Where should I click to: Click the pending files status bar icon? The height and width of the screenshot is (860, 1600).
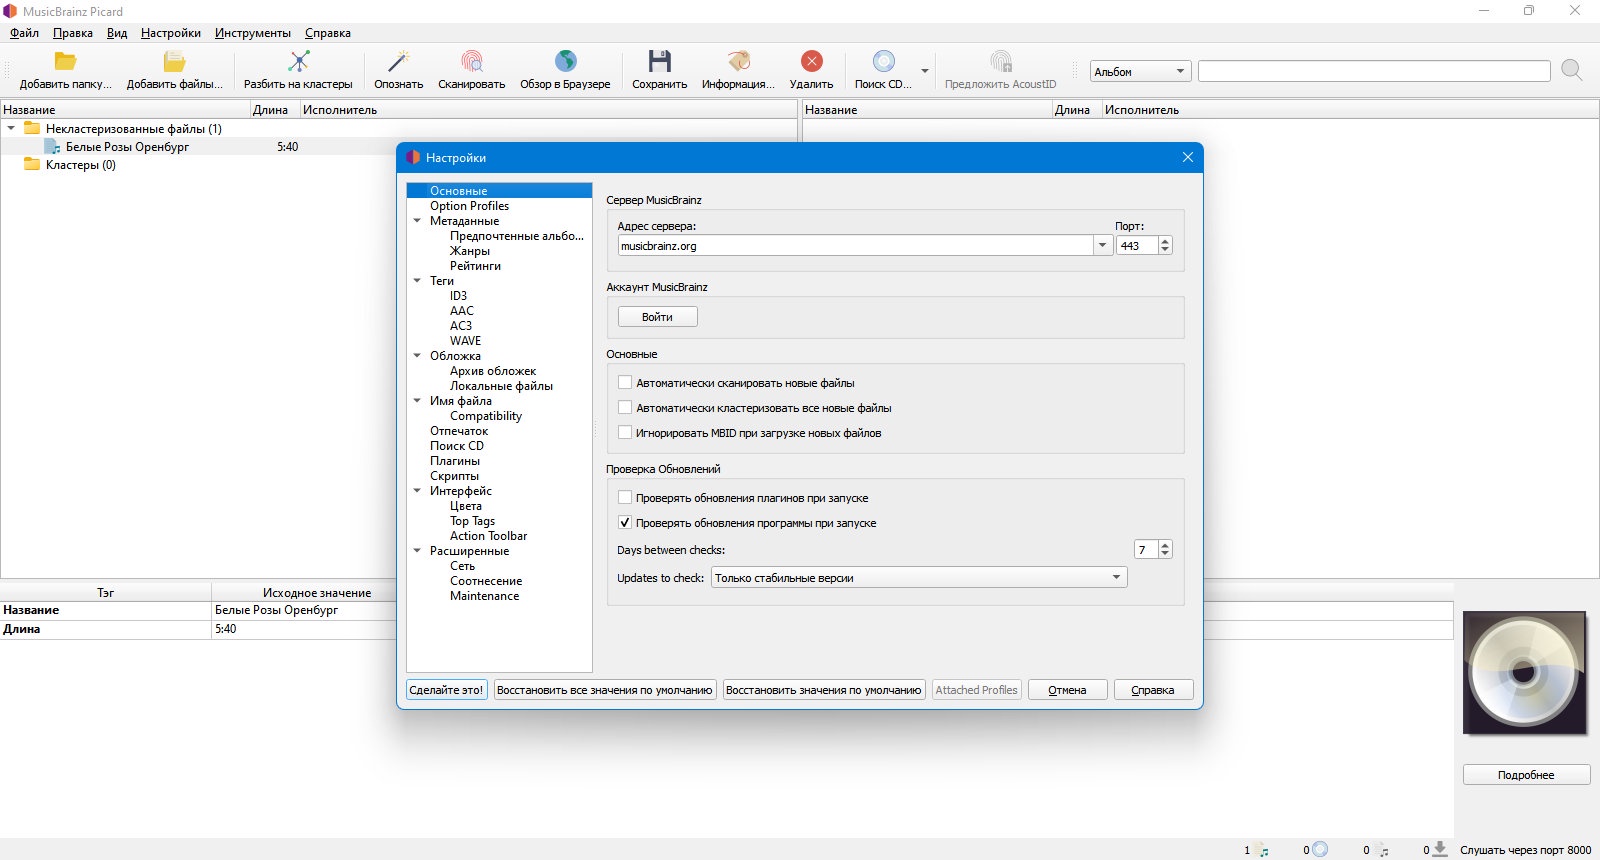(x=1380, y=850)
